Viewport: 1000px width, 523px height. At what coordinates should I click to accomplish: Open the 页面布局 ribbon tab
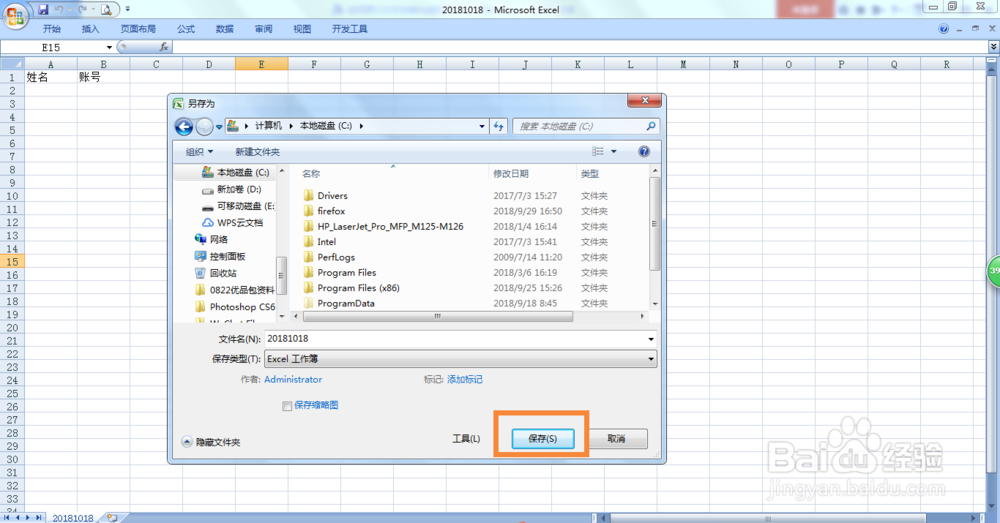point(138,29)
